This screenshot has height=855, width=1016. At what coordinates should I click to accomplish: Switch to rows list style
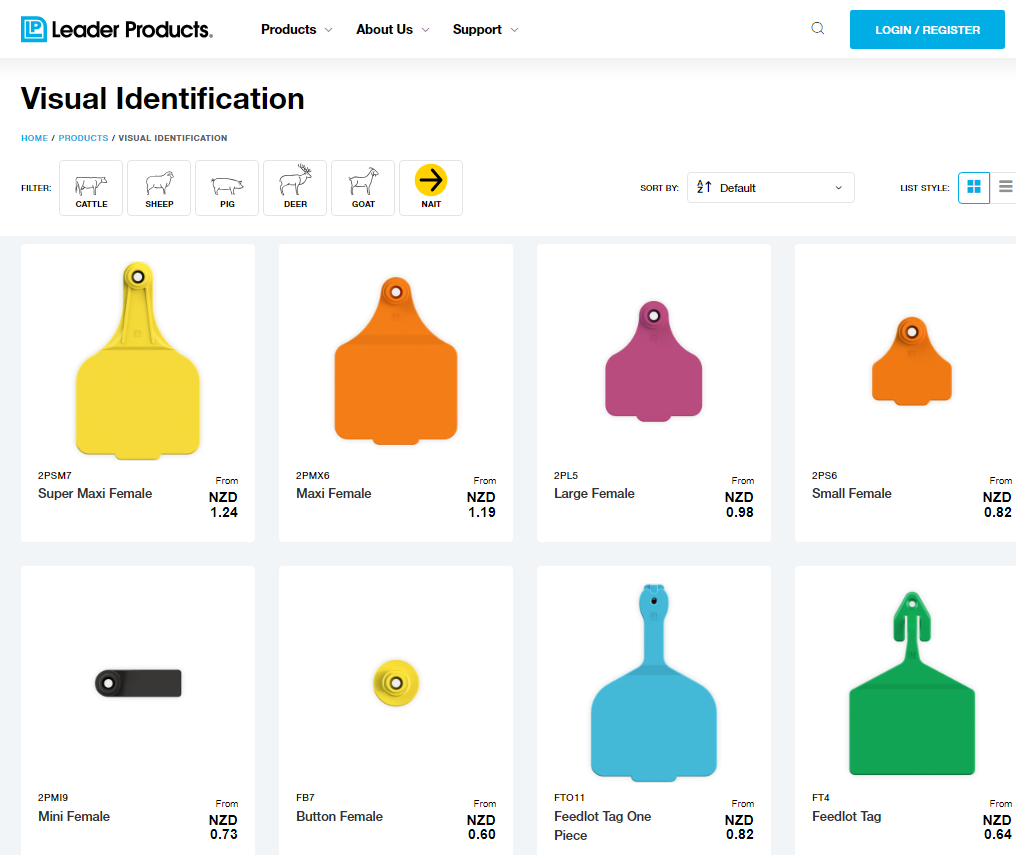pyautogui.click(x=1005, y=188)
